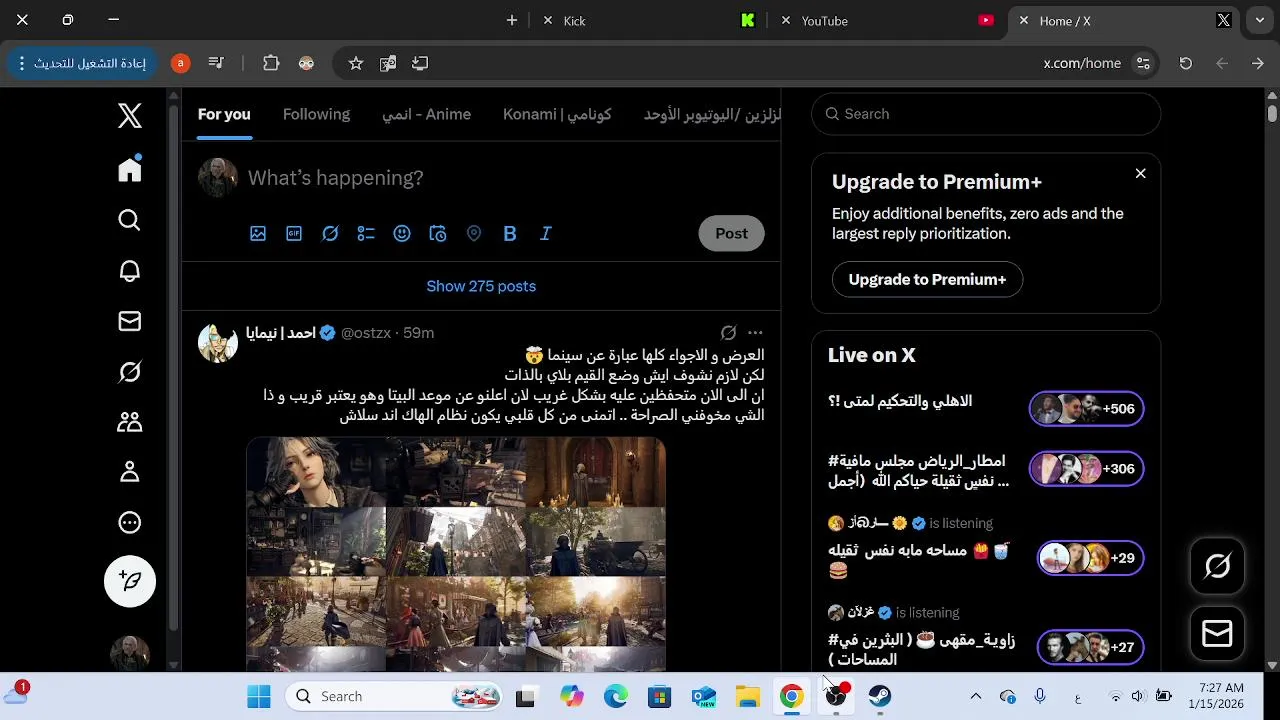Open the post image collage
Viewport: 1280px width, 720px height.
point(456,554)
